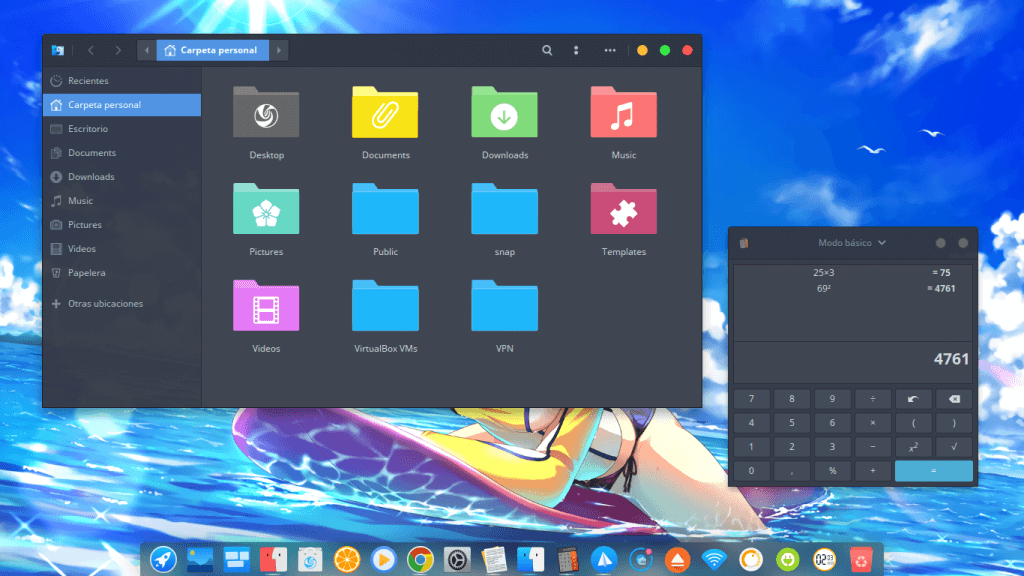Open the Wi-Fi icon in dock
Viewport: 1024px width, 576px height.
(714, 560)
